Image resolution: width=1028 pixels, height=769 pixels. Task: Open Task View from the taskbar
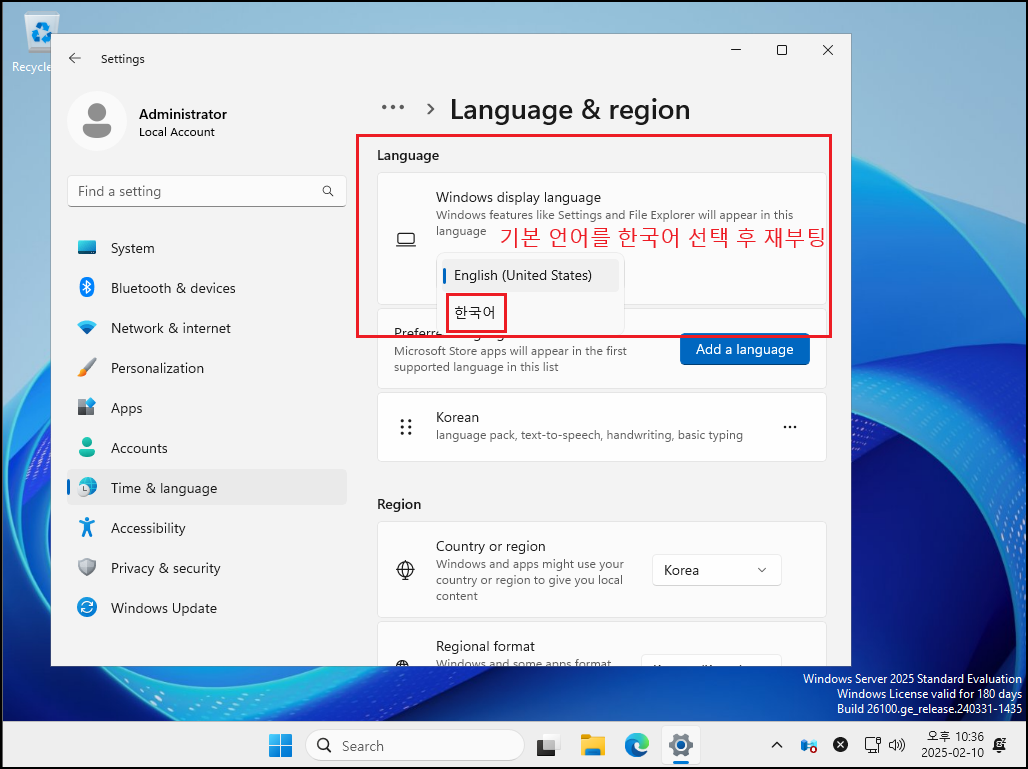[548, 746]
